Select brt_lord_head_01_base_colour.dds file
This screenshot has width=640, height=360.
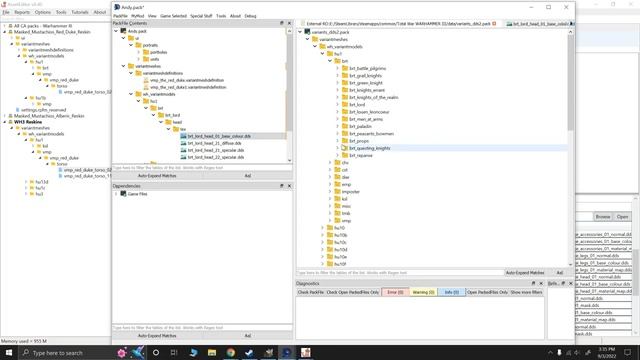click(x=219, y=136)
